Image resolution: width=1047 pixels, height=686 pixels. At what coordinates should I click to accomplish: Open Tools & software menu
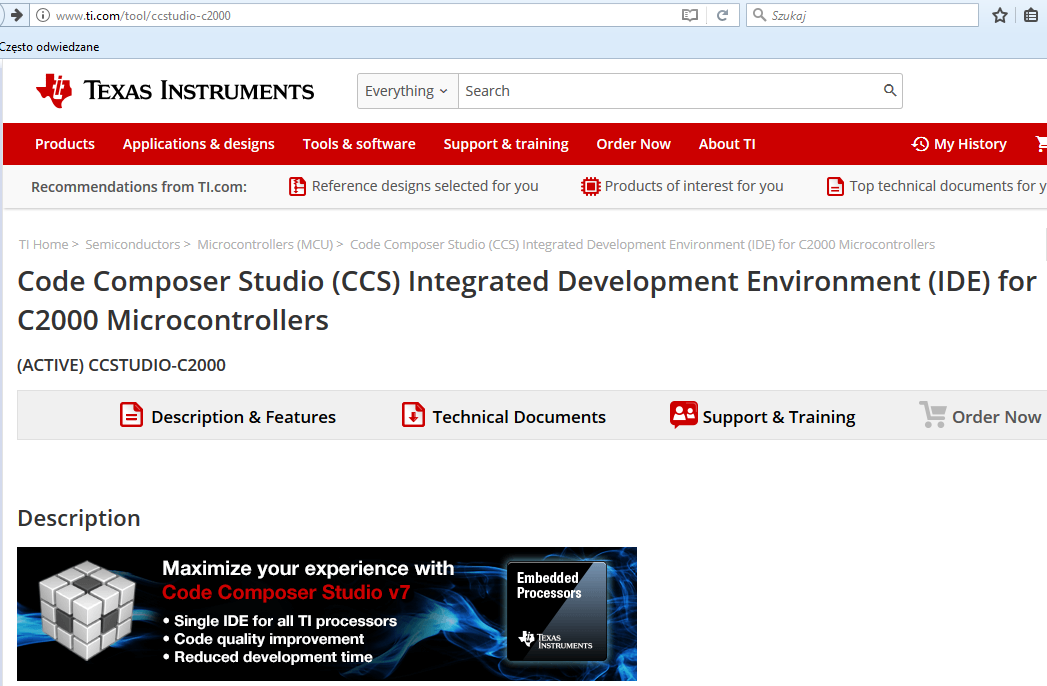tap(359, 144)
